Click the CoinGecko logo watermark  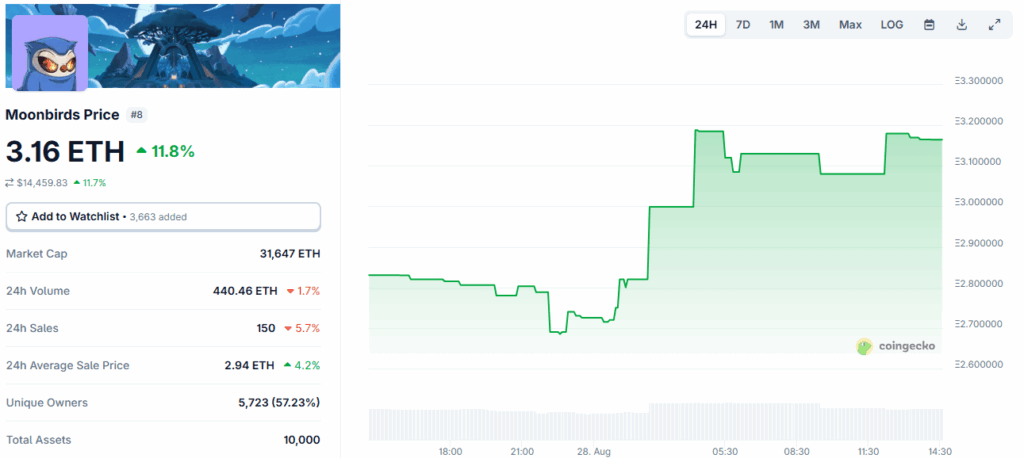[896, 346]
